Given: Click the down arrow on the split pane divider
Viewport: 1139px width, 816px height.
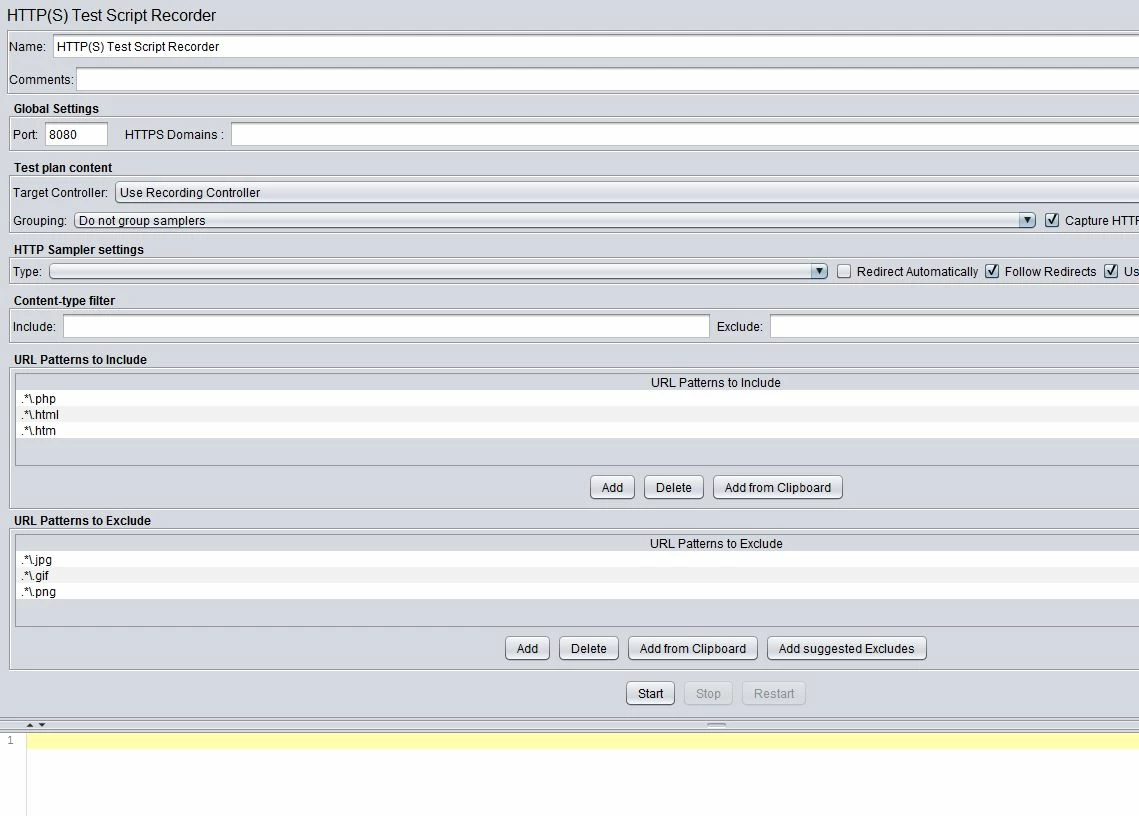Looking at the screenshot, I should pyautogui.click(x=42, y=724).
